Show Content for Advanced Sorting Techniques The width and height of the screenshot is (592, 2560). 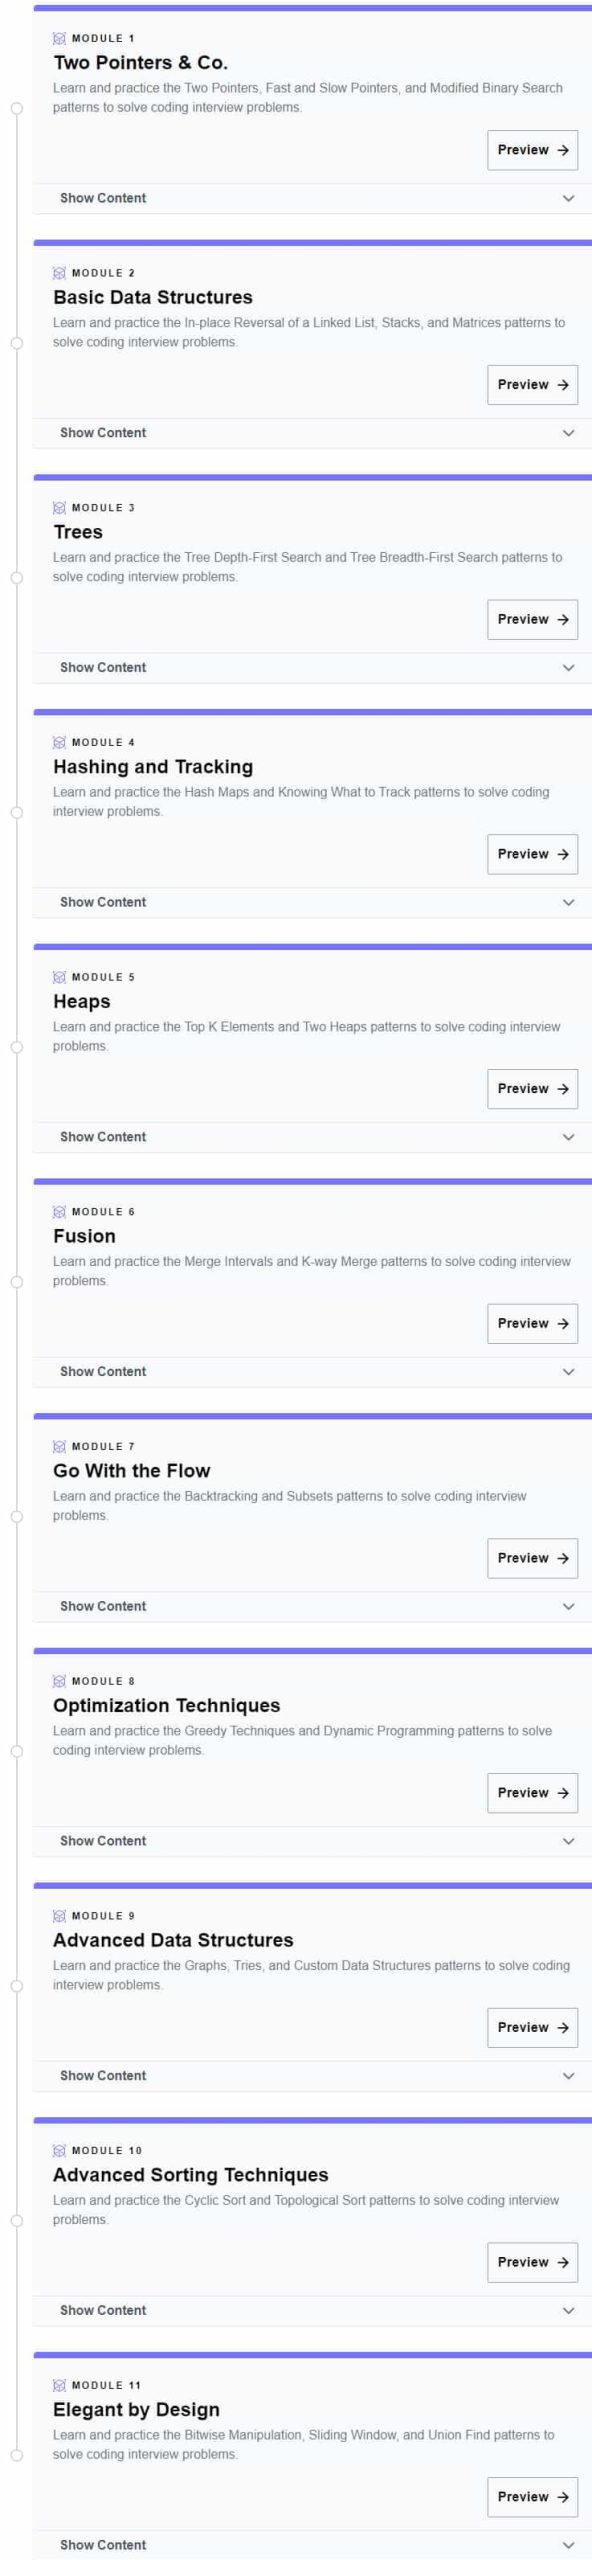103,2310
